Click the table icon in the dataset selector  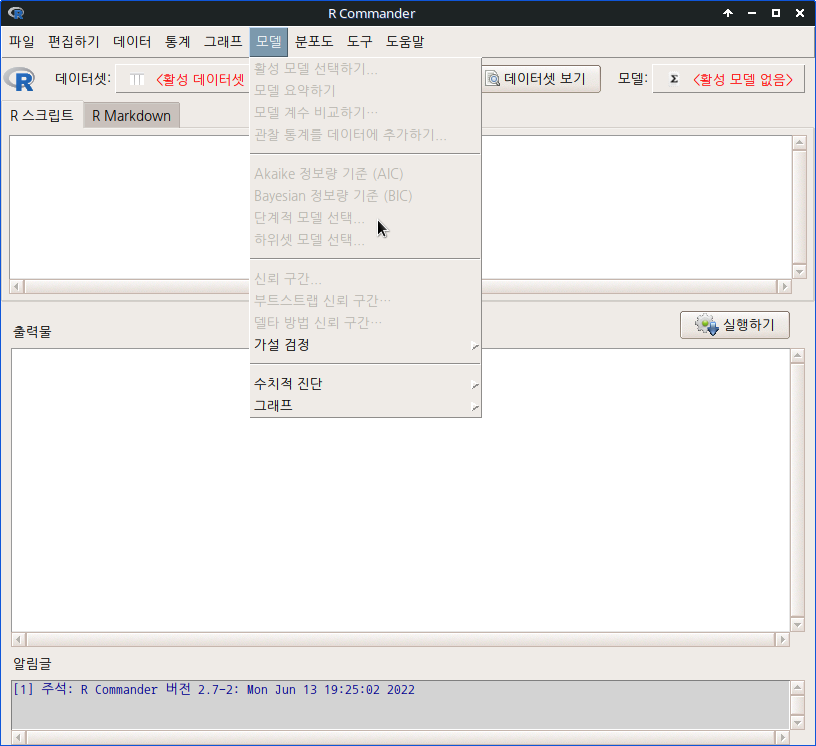coord(137,80)
